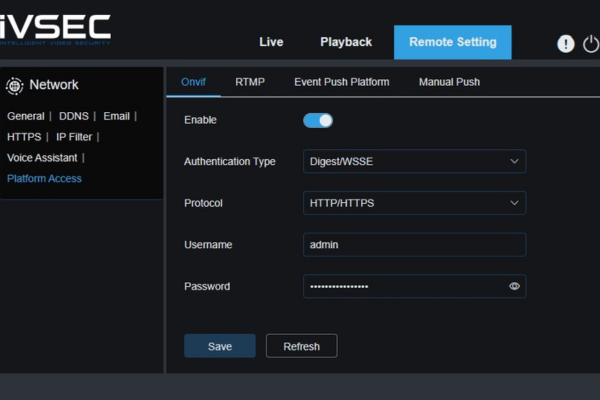
Task: Open IP Filter settings
Action: (x=74, y=137)
